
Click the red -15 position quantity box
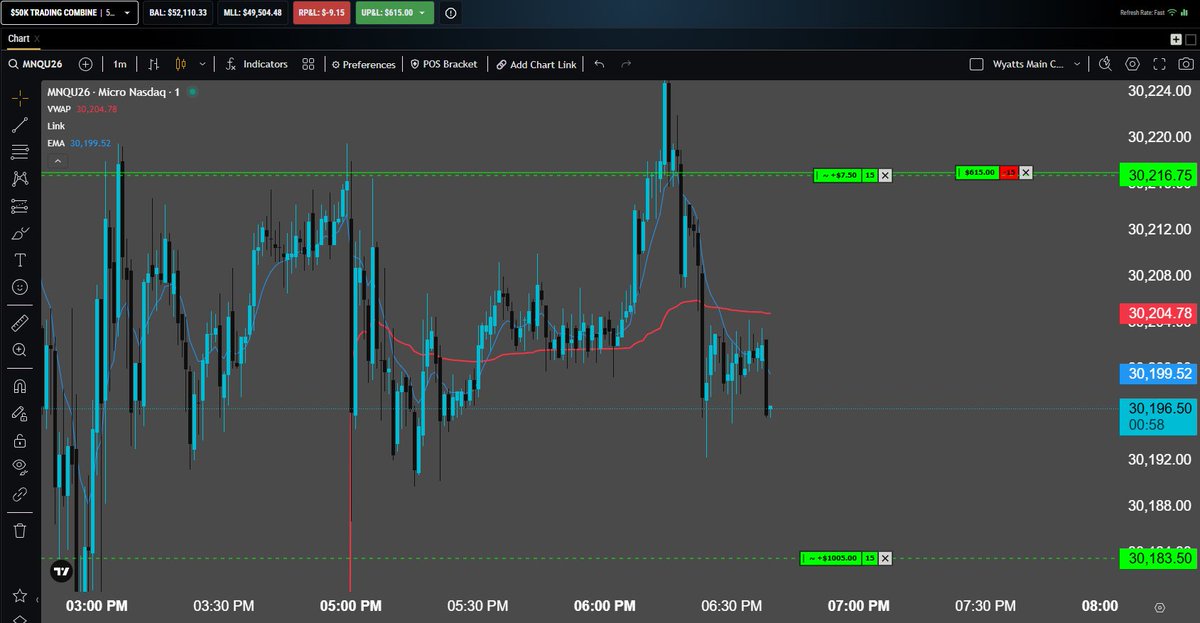pyautogui.click(x=1010, y=172)
